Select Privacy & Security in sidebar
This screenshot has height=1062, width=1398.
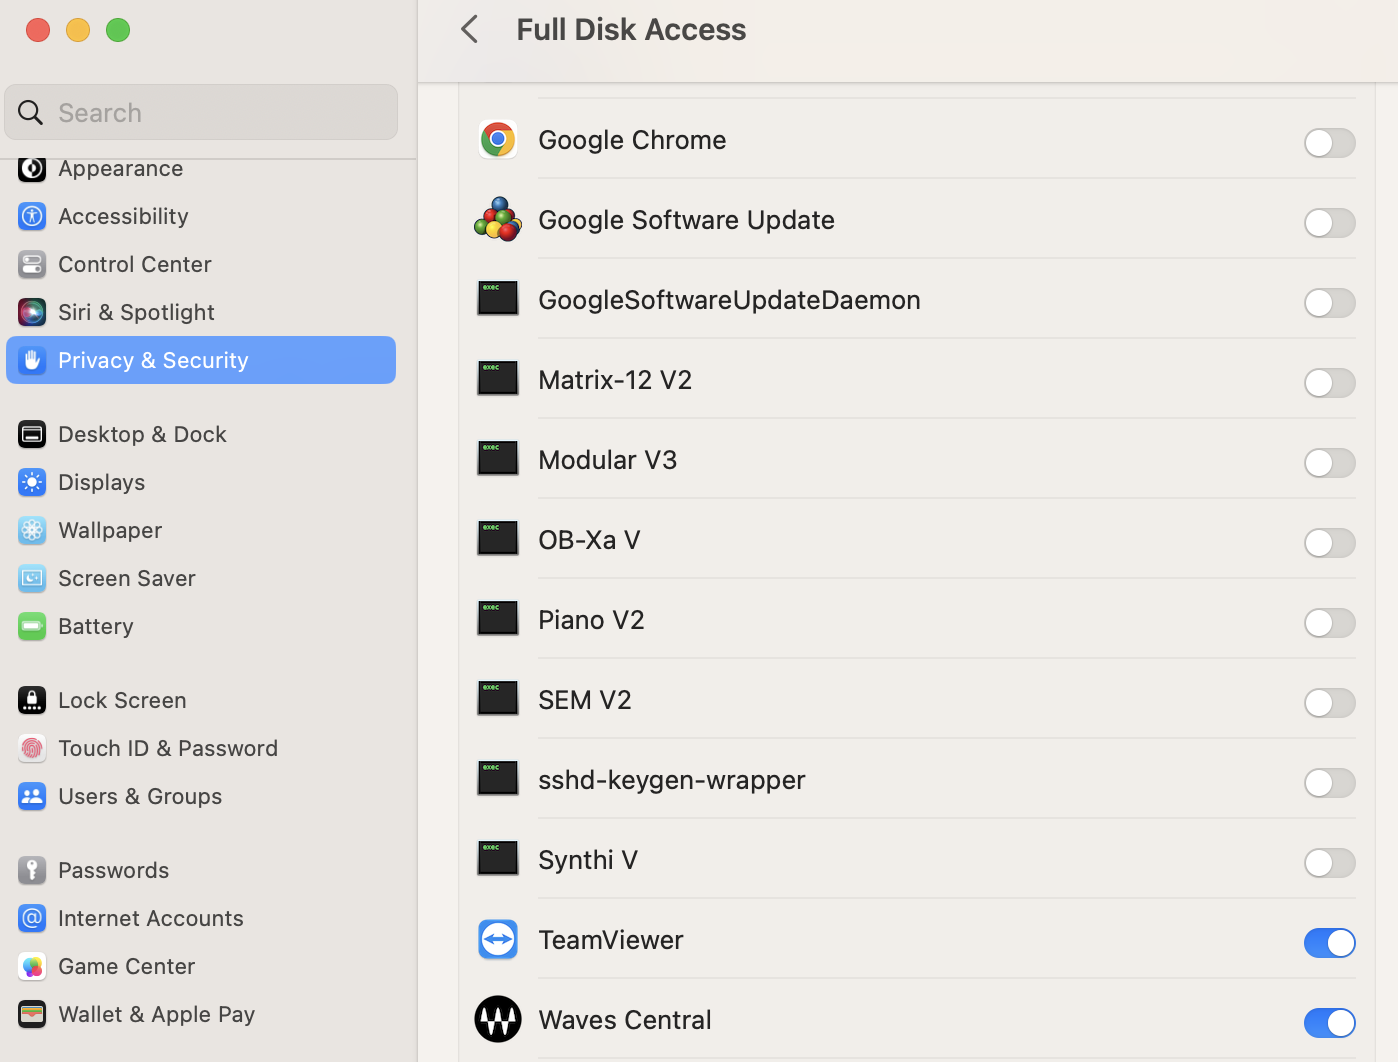pyautogui.click(x=201, y=360)
